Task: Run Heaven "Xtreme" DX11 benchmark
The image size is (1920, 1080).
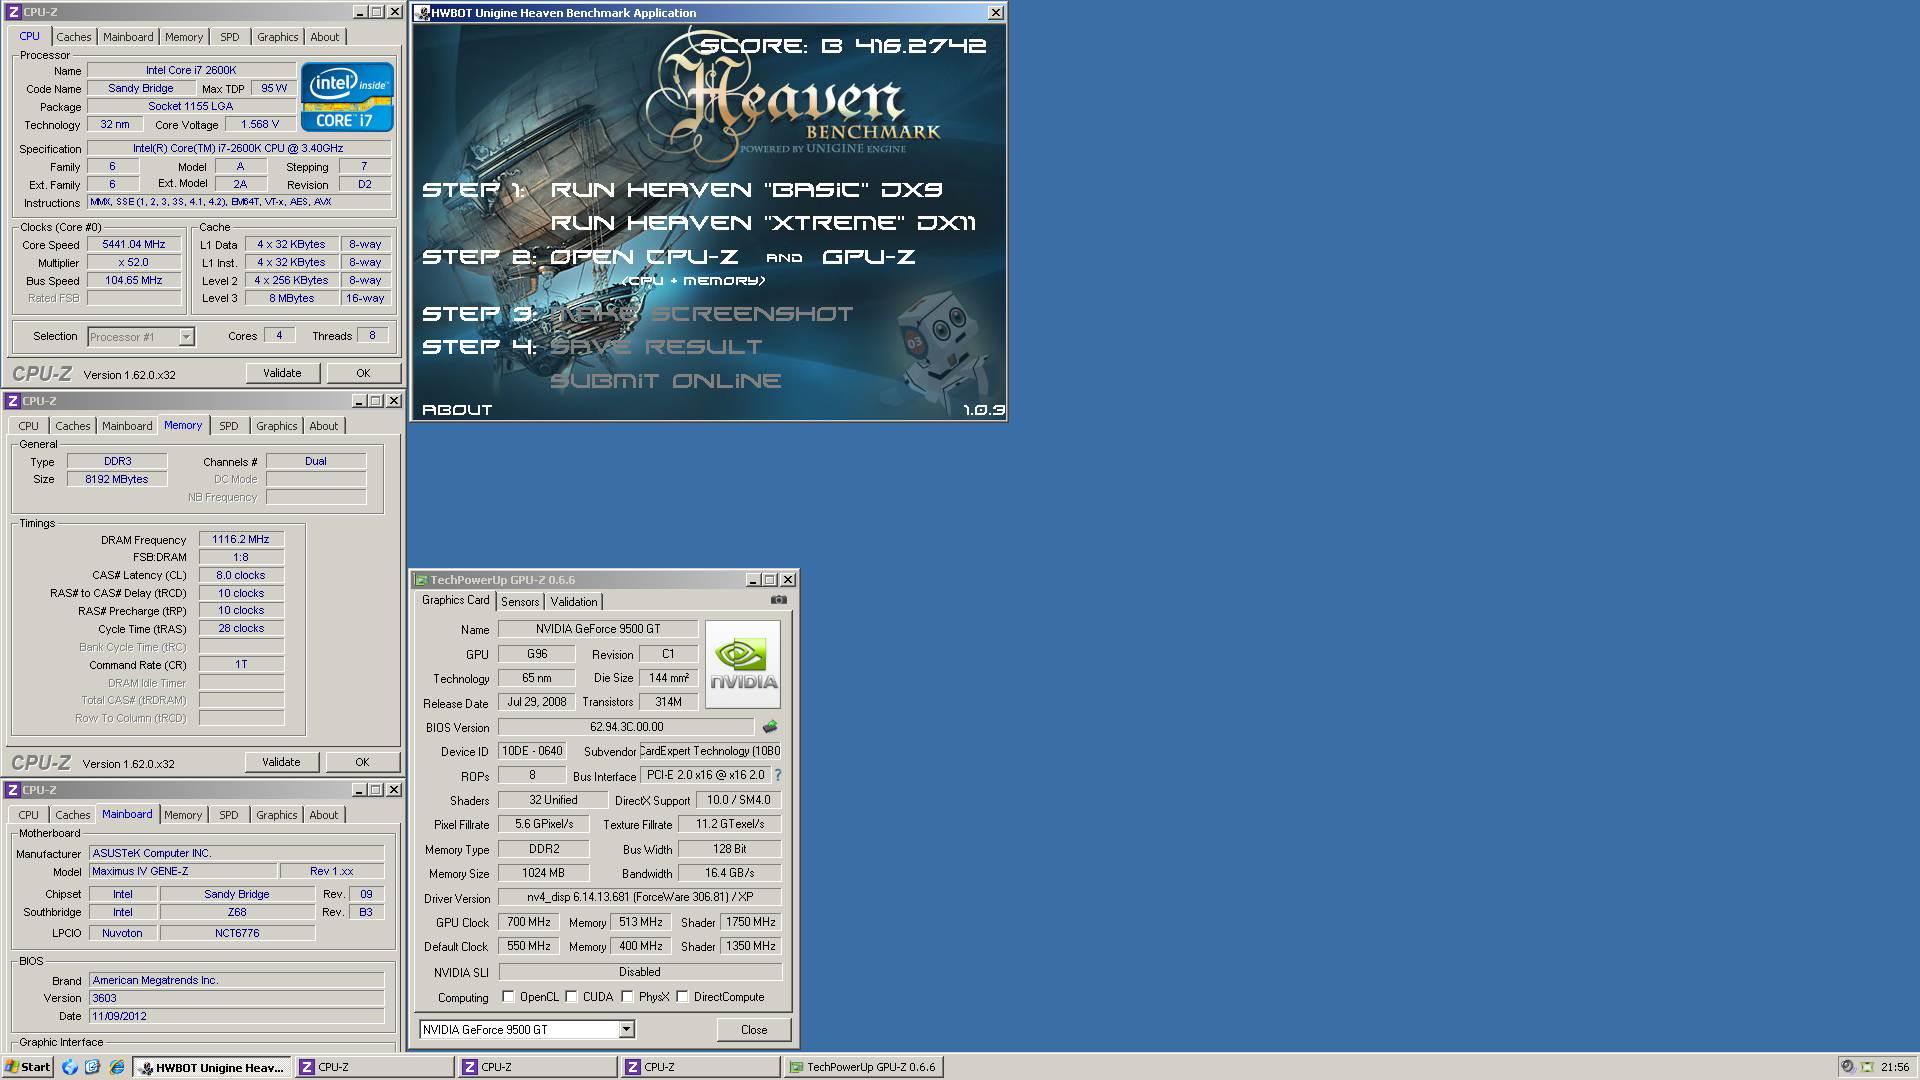Action: (762, 222)
